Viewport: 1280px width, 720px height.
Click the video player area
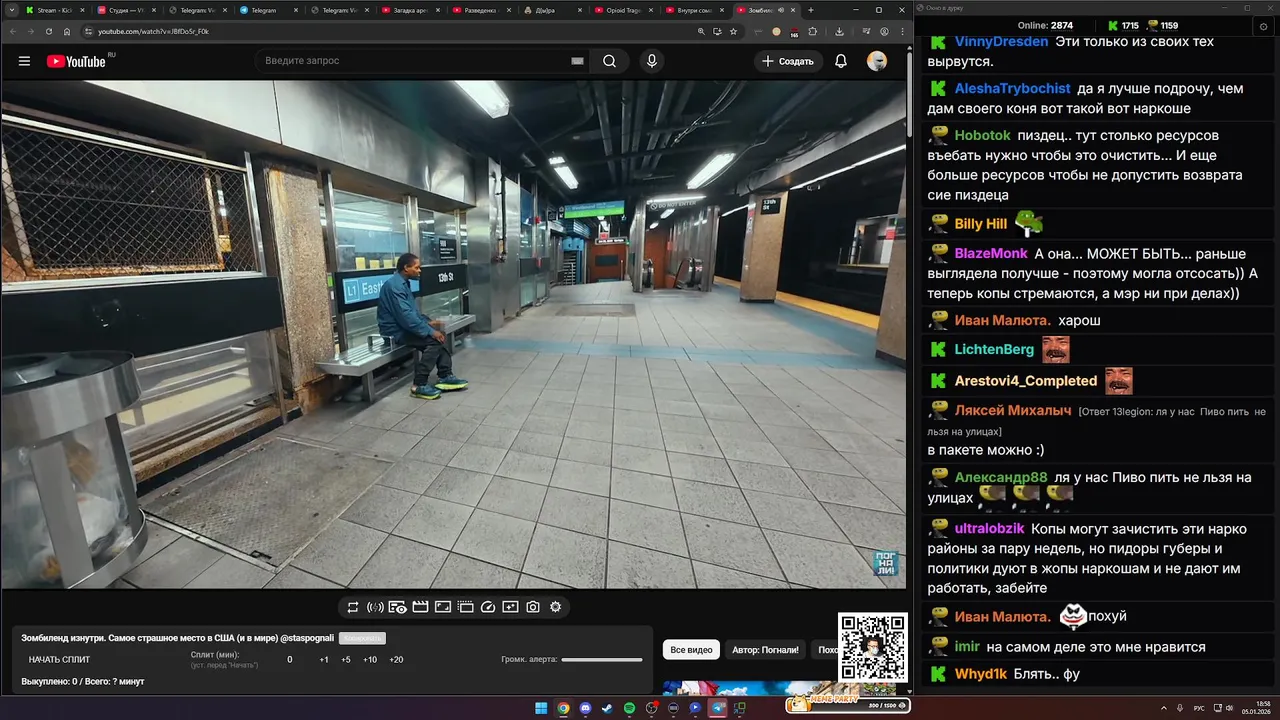click(x=454, y=334)
